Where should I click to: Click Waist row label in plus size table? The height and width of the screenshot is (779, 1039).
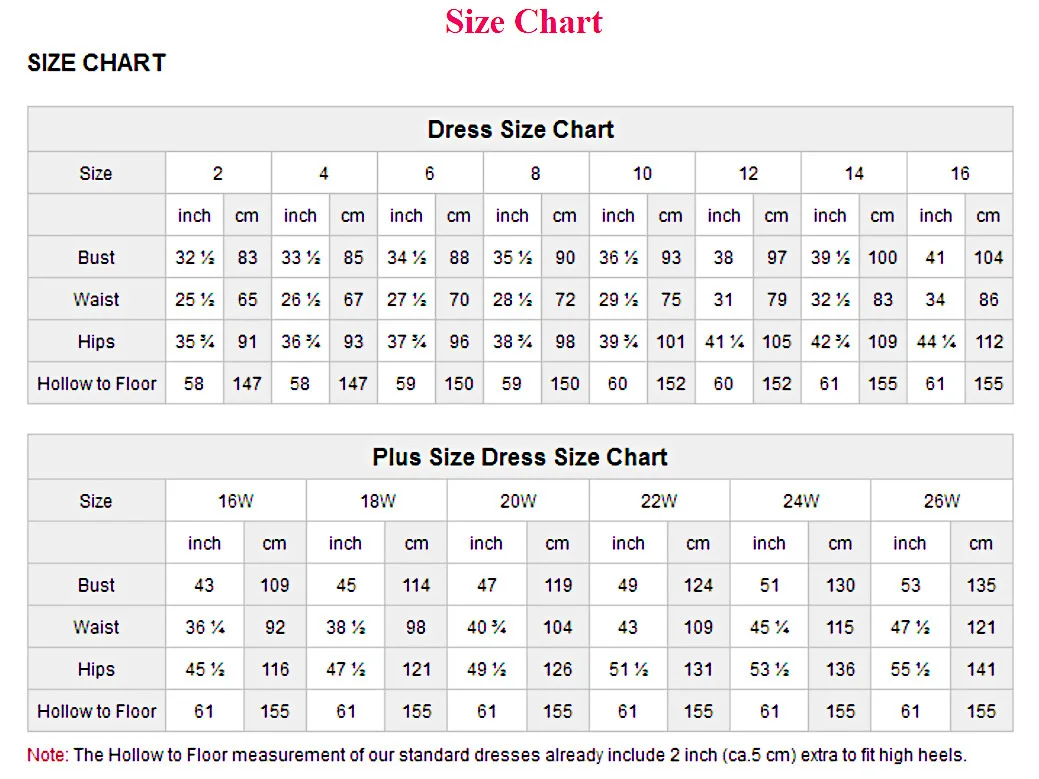click(96, 628)
